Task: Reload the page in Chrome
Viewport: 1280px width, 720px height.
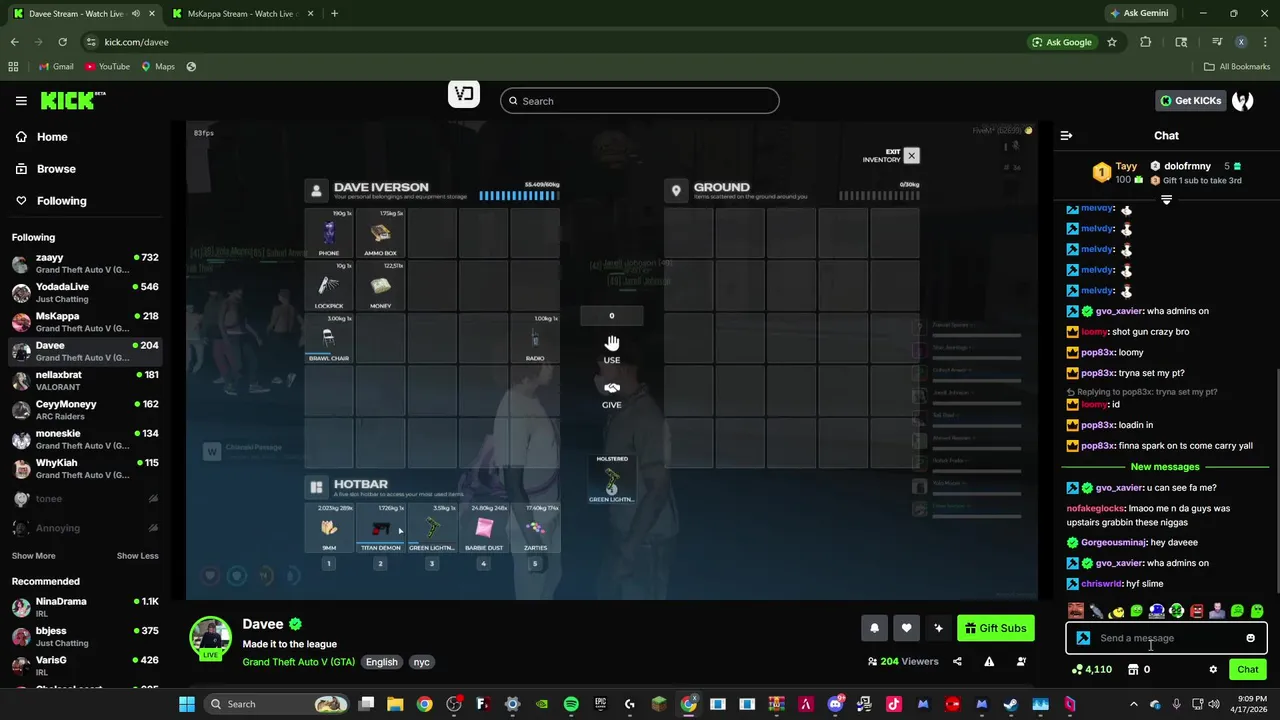Action: 62,42
